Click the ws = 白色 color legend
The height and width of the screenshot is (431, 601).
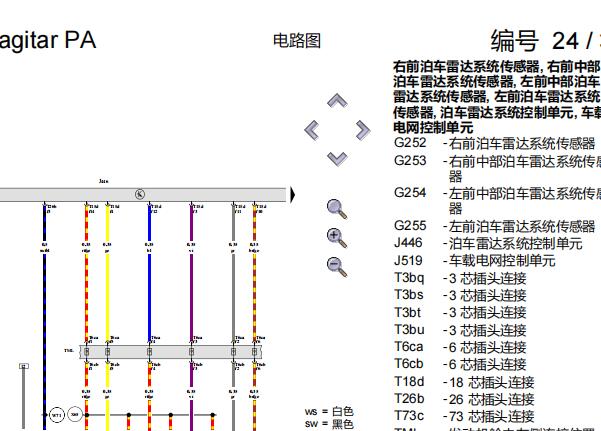(x=329, y=412)
